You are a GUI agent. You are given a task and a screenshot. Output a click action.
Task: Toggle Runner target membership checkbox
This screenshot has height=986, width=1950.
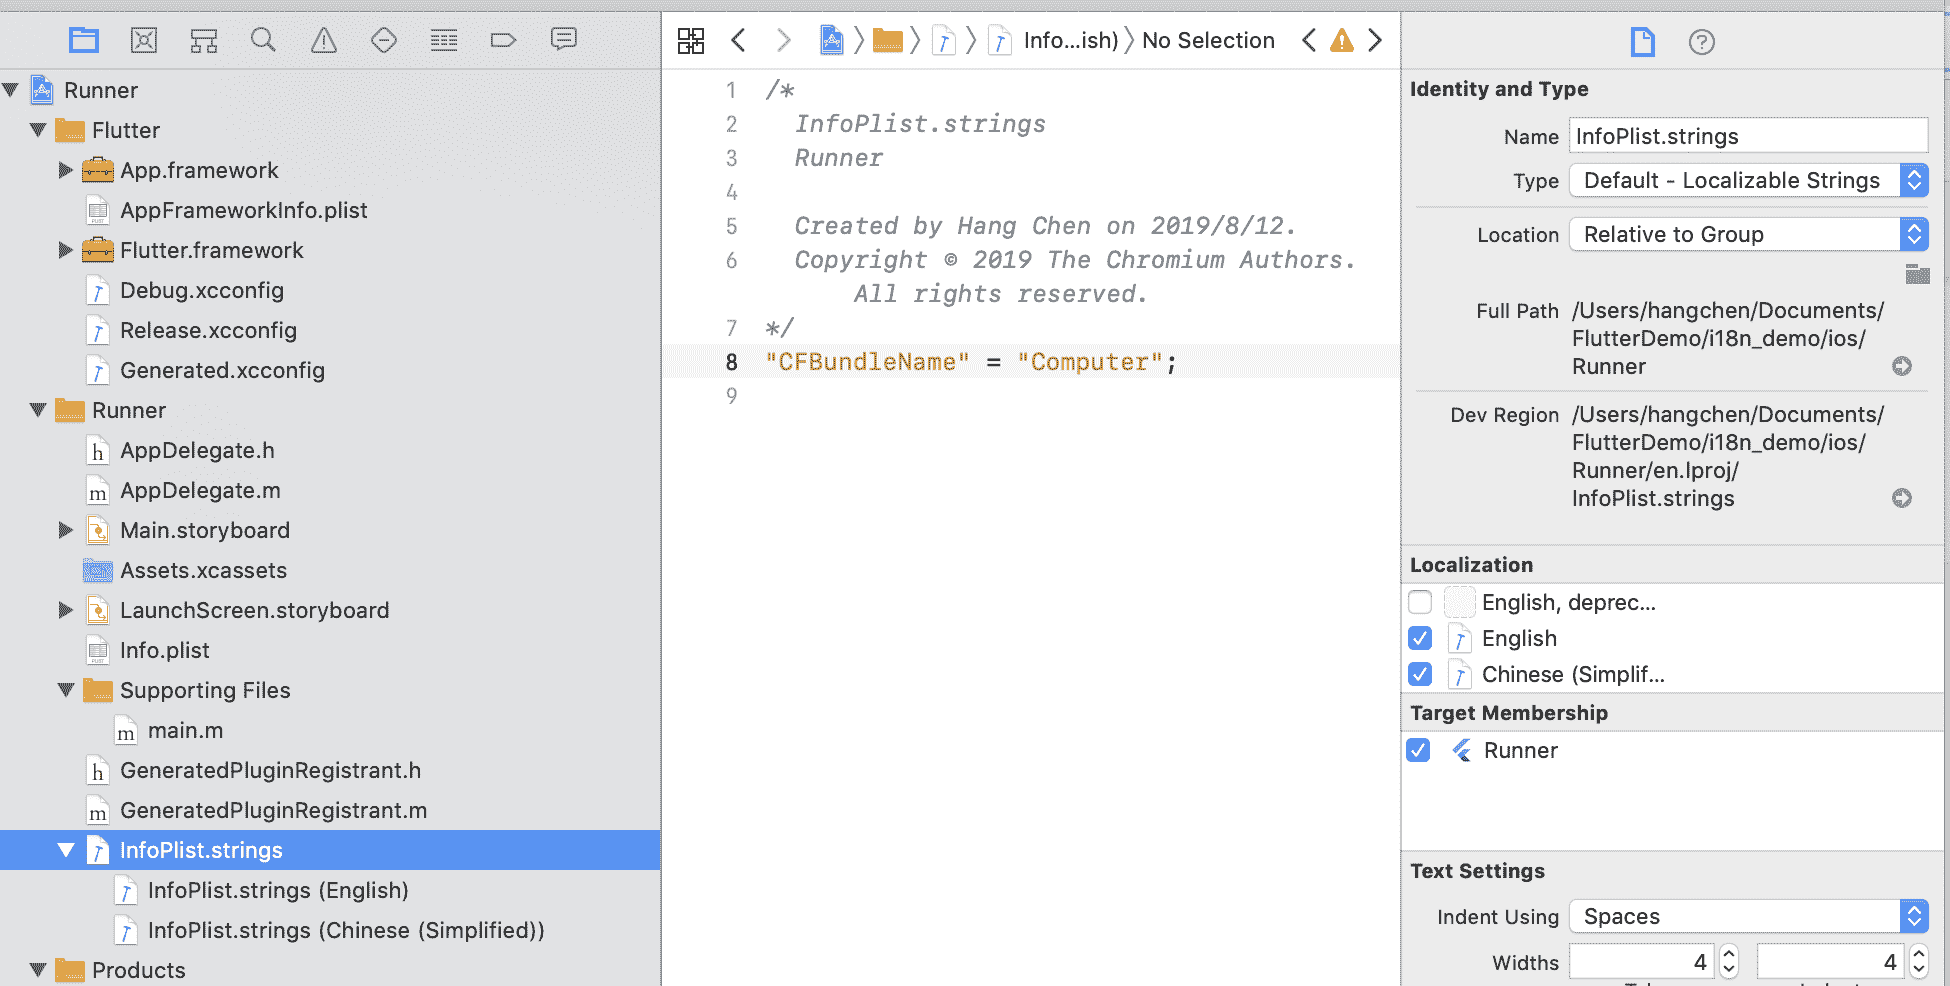coord(1418,750)
